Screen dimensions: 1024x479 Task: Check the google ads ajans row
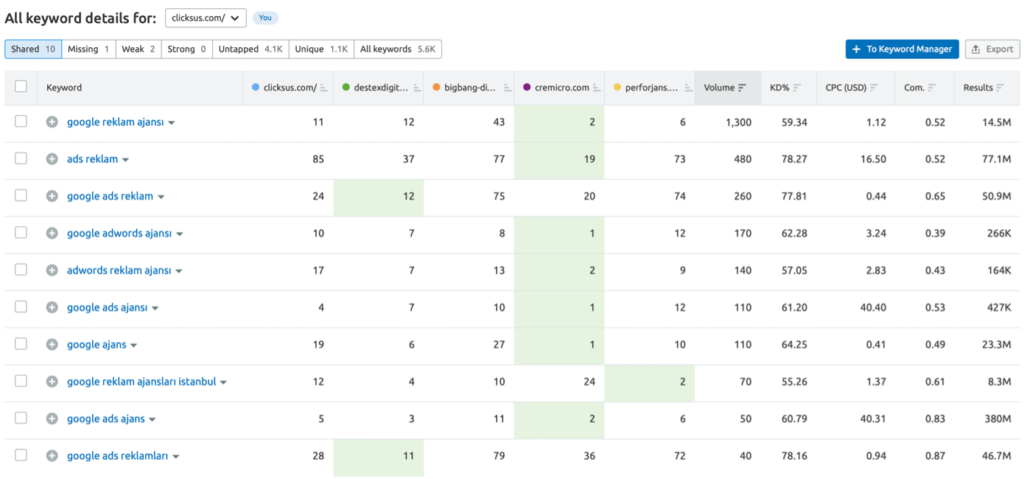point(21,418)
